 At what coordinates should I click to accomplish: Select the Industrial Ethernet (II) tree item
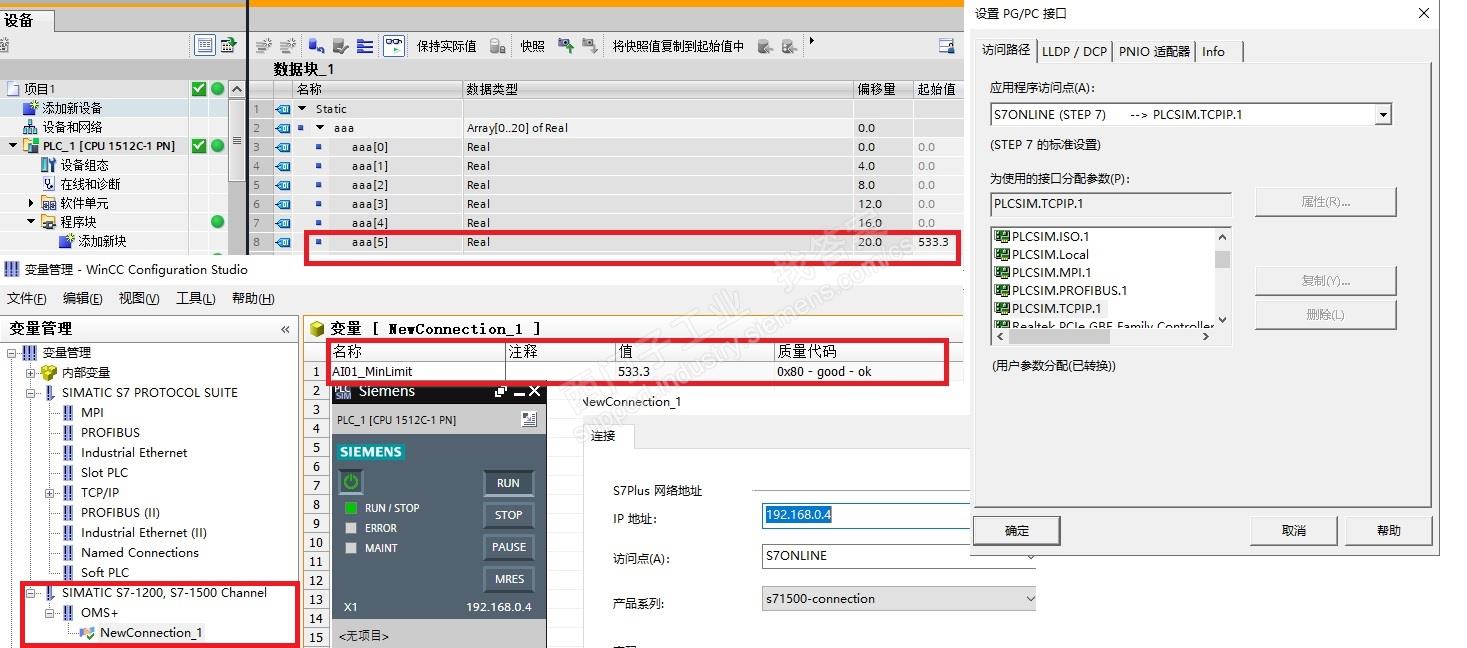coord(144,533)
